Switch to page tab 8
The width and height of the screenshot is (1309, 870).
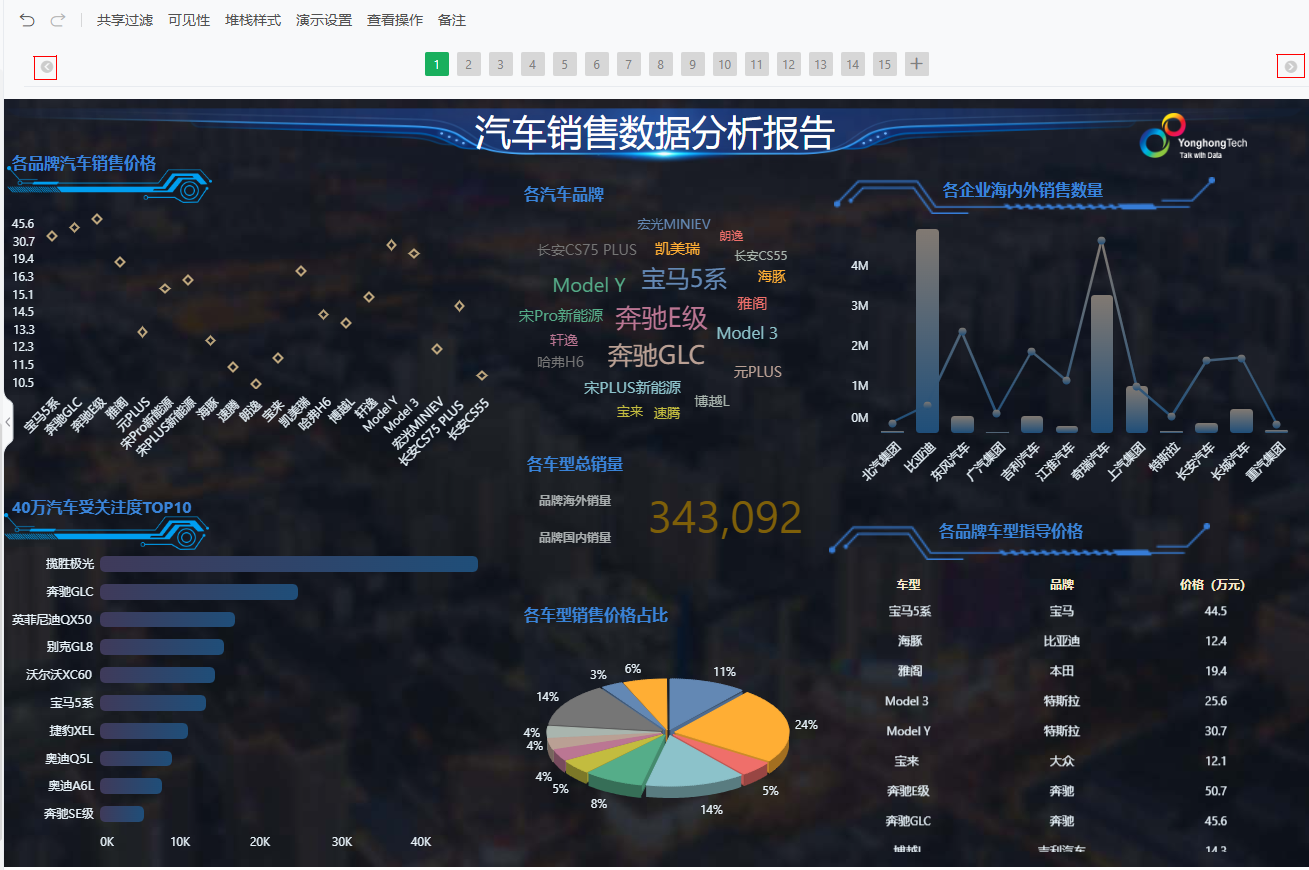661,65
